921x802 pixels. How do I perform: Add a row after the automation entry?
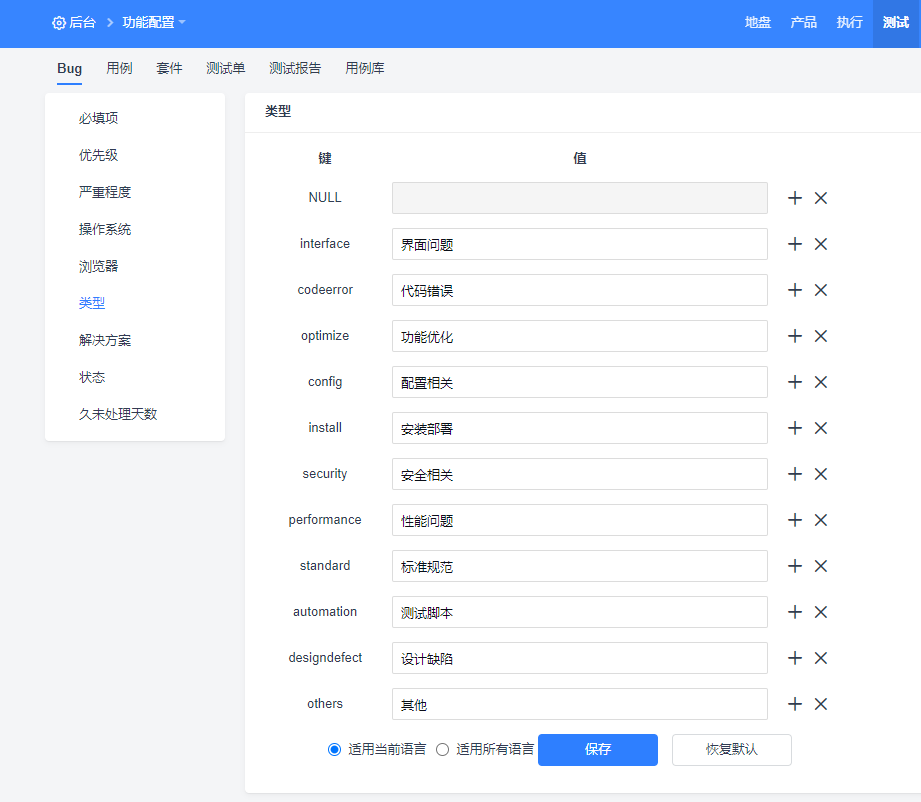(795, 612)
